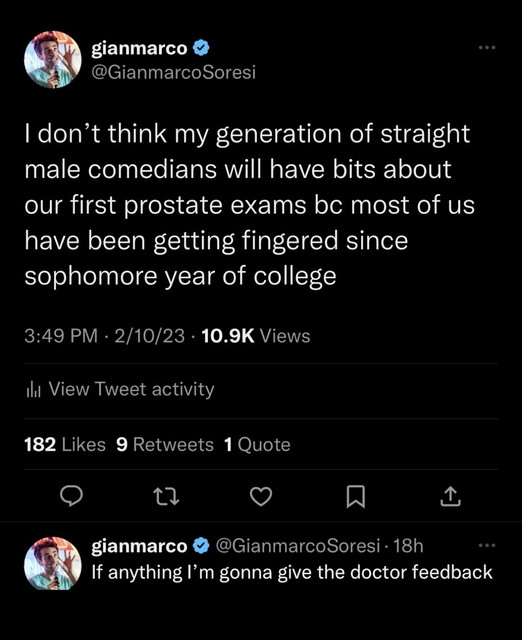This screenshot has height=640, width=522.
Task: Click the bar chart analytics icon
Action: click(x=33, y=390)
